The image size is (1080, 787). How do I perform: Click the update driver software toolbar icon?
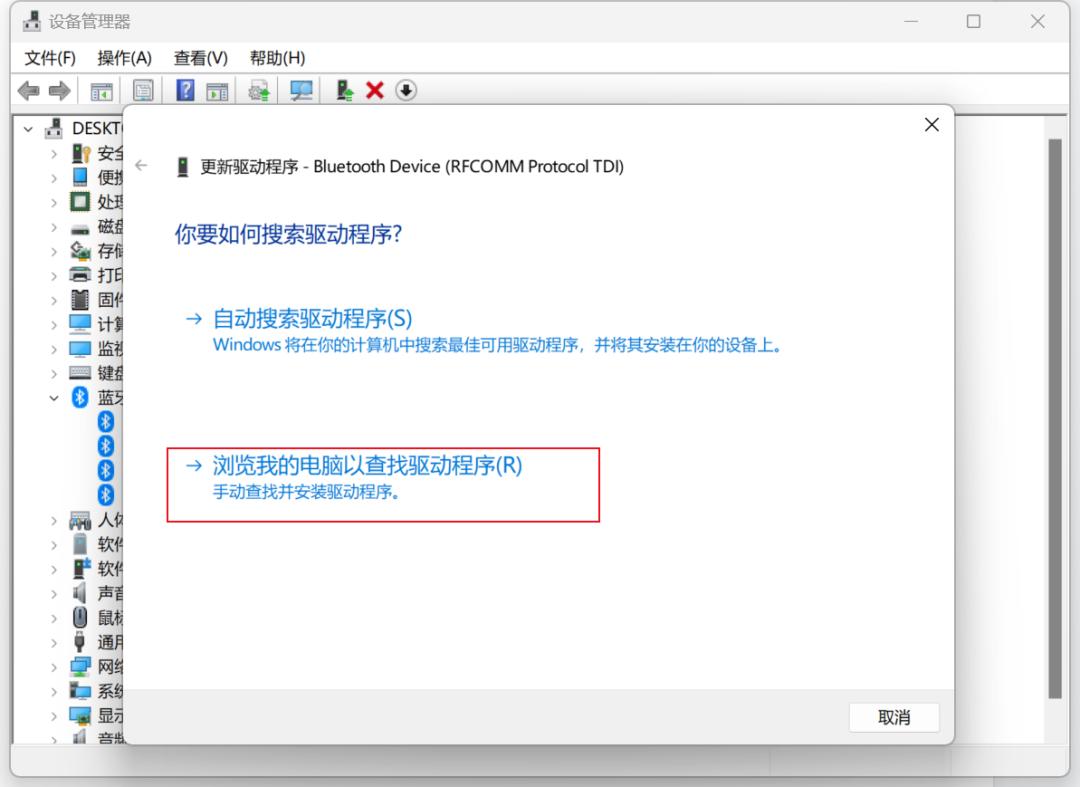coord(259,90)
